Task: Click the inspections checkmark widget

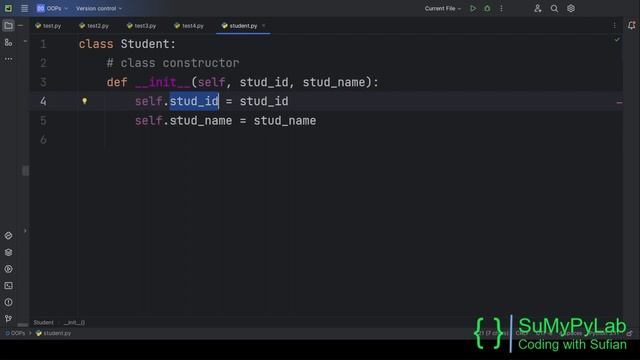Action: (617, 40)
